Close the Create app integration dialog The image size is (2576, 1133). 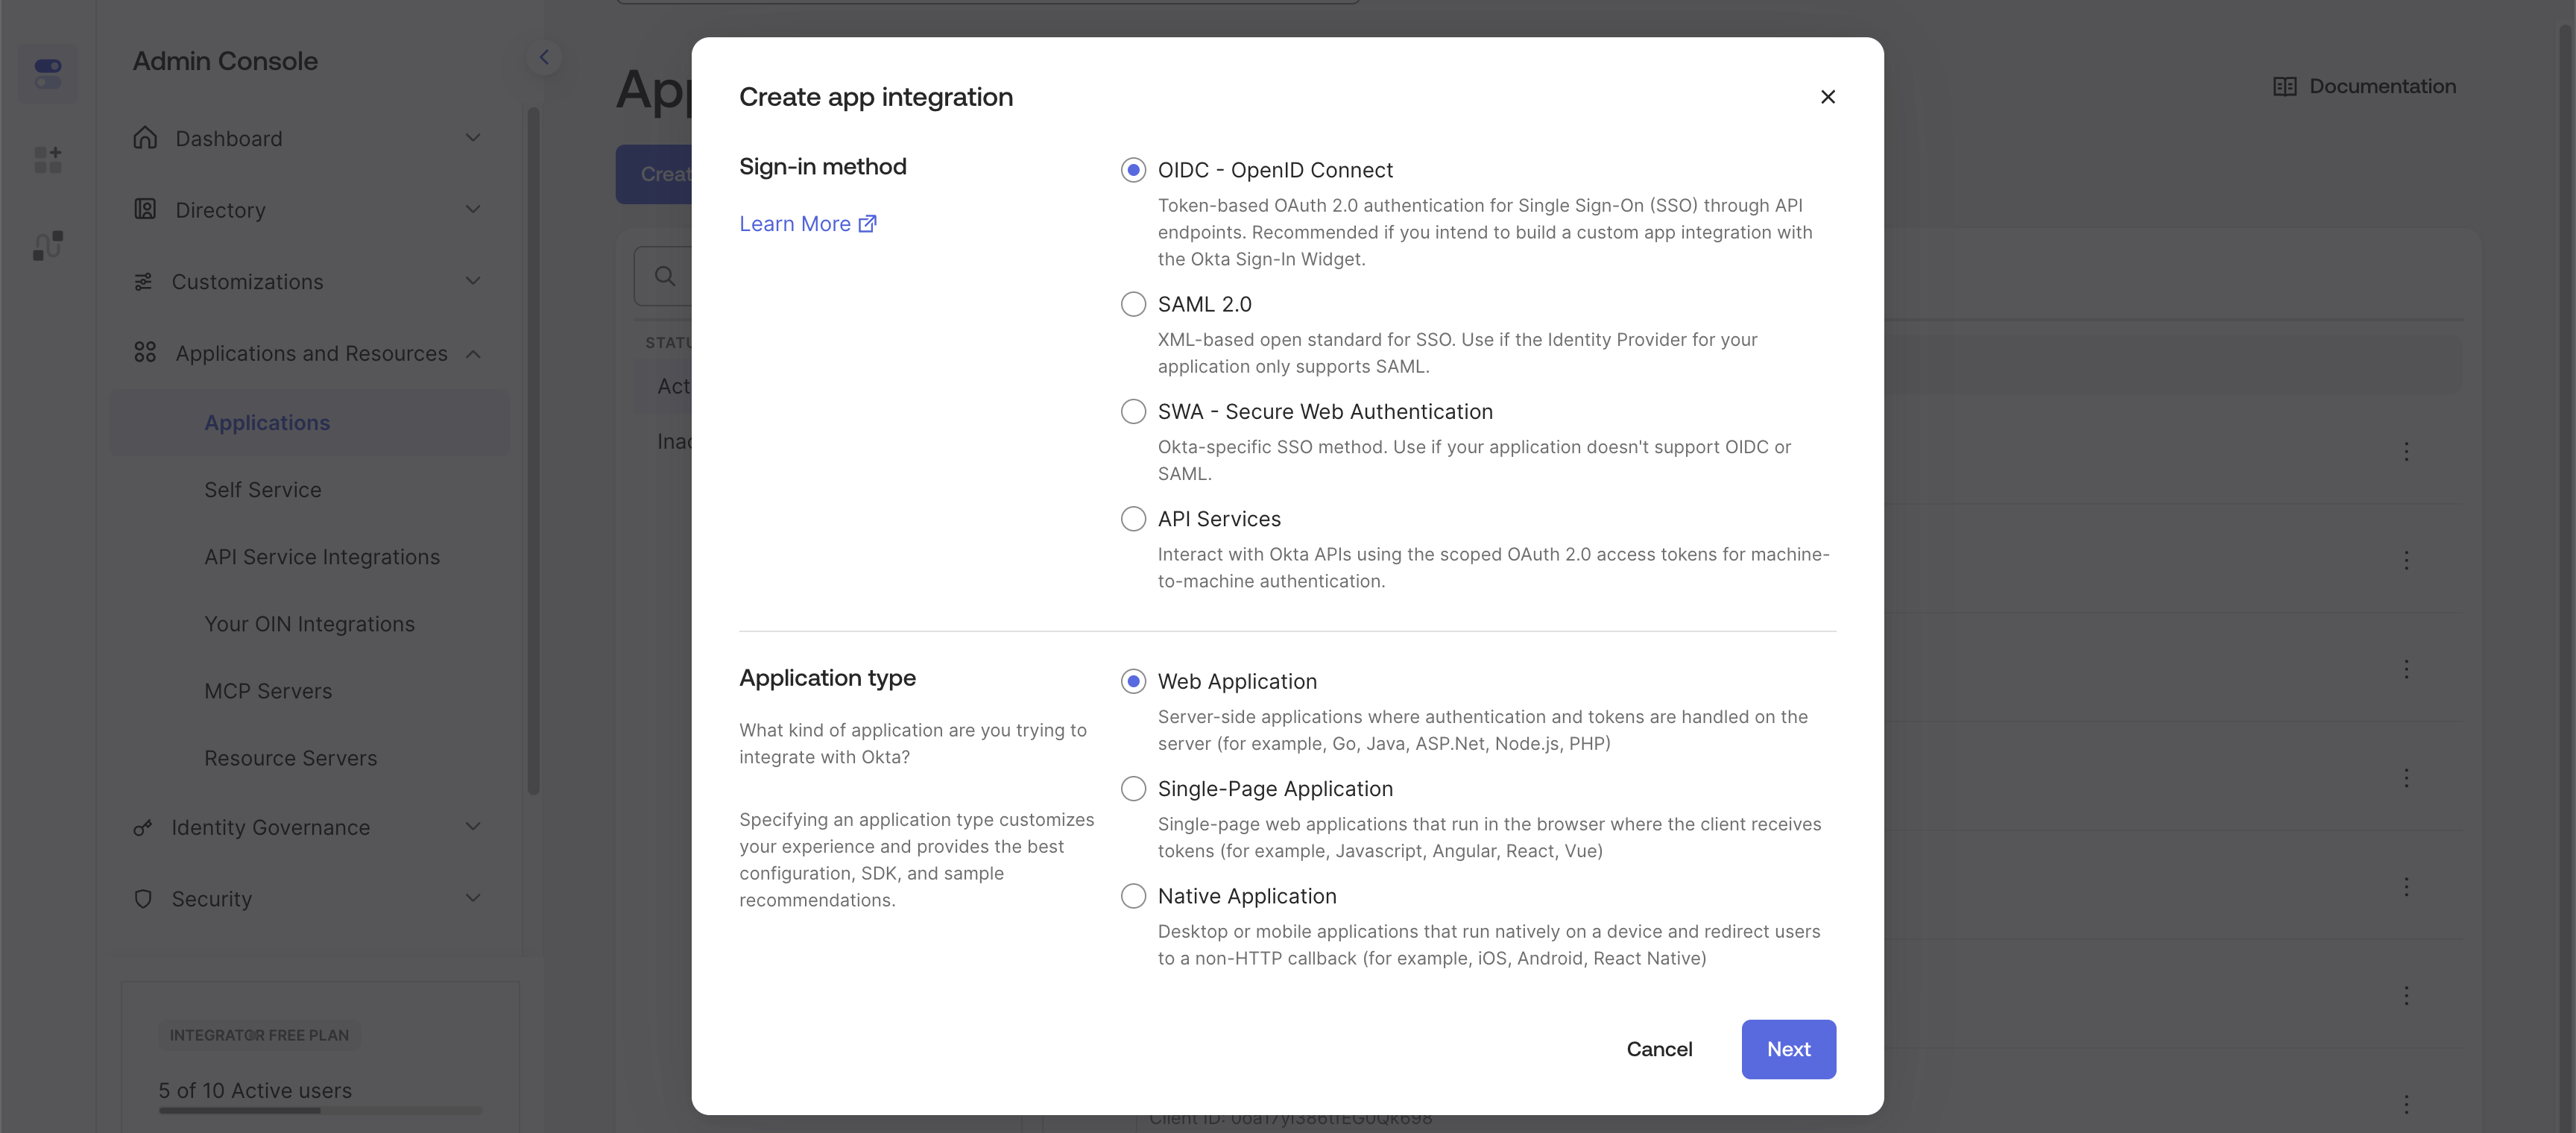click(x=1827, y=97)
